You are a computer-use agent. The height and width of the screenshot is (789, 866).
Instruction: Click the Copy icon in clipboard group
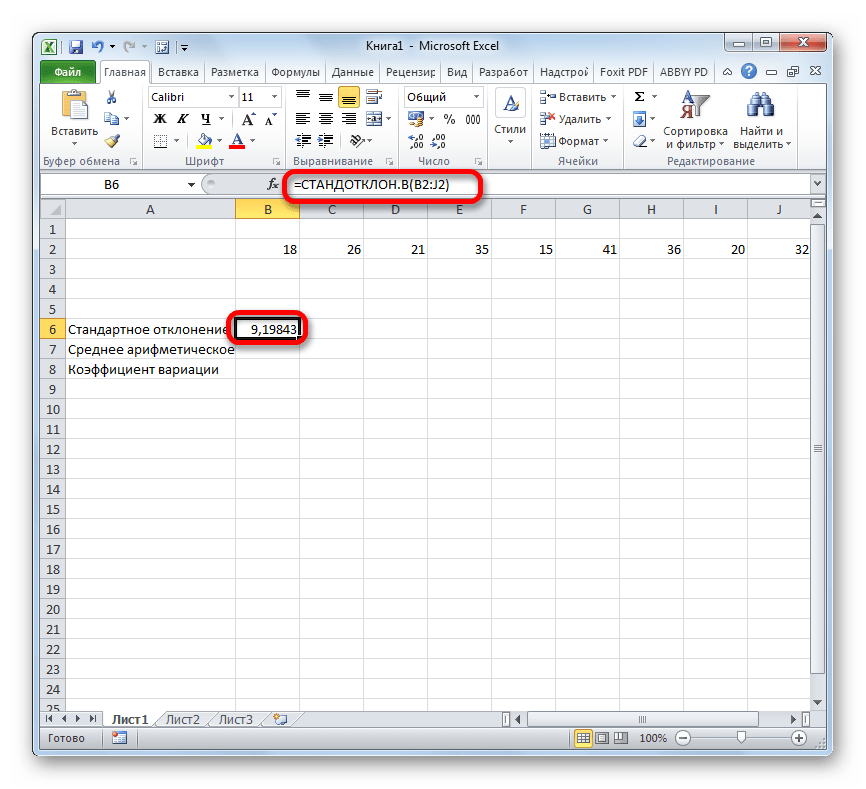[x=112, y=119]
